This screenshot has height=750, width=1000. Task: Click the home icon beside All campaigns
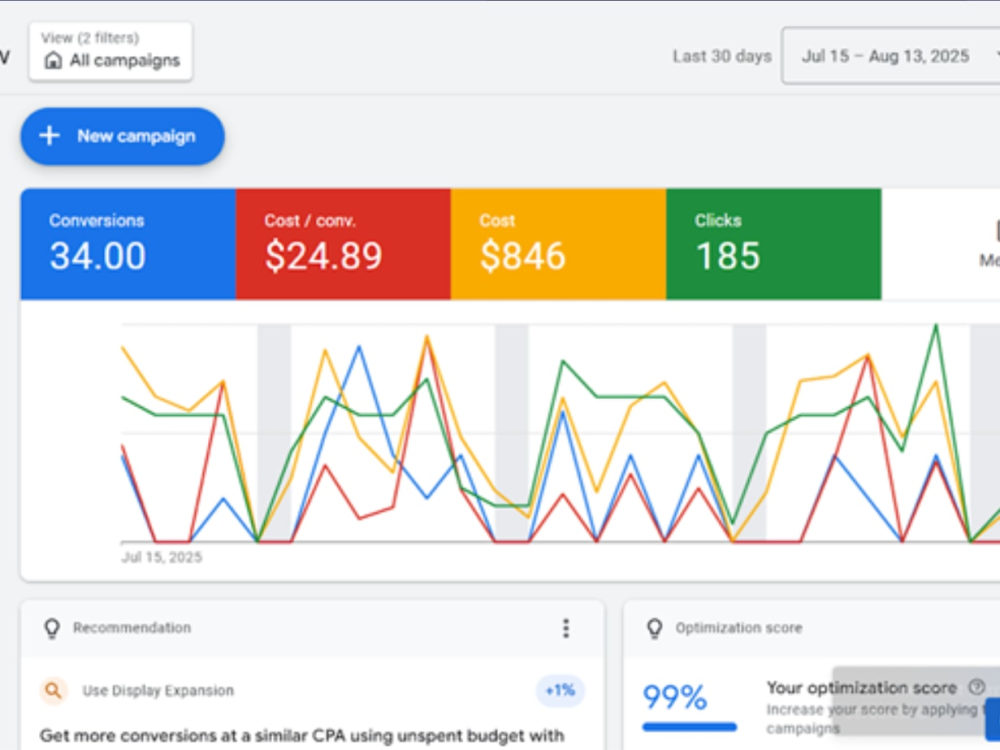(54, 61)
